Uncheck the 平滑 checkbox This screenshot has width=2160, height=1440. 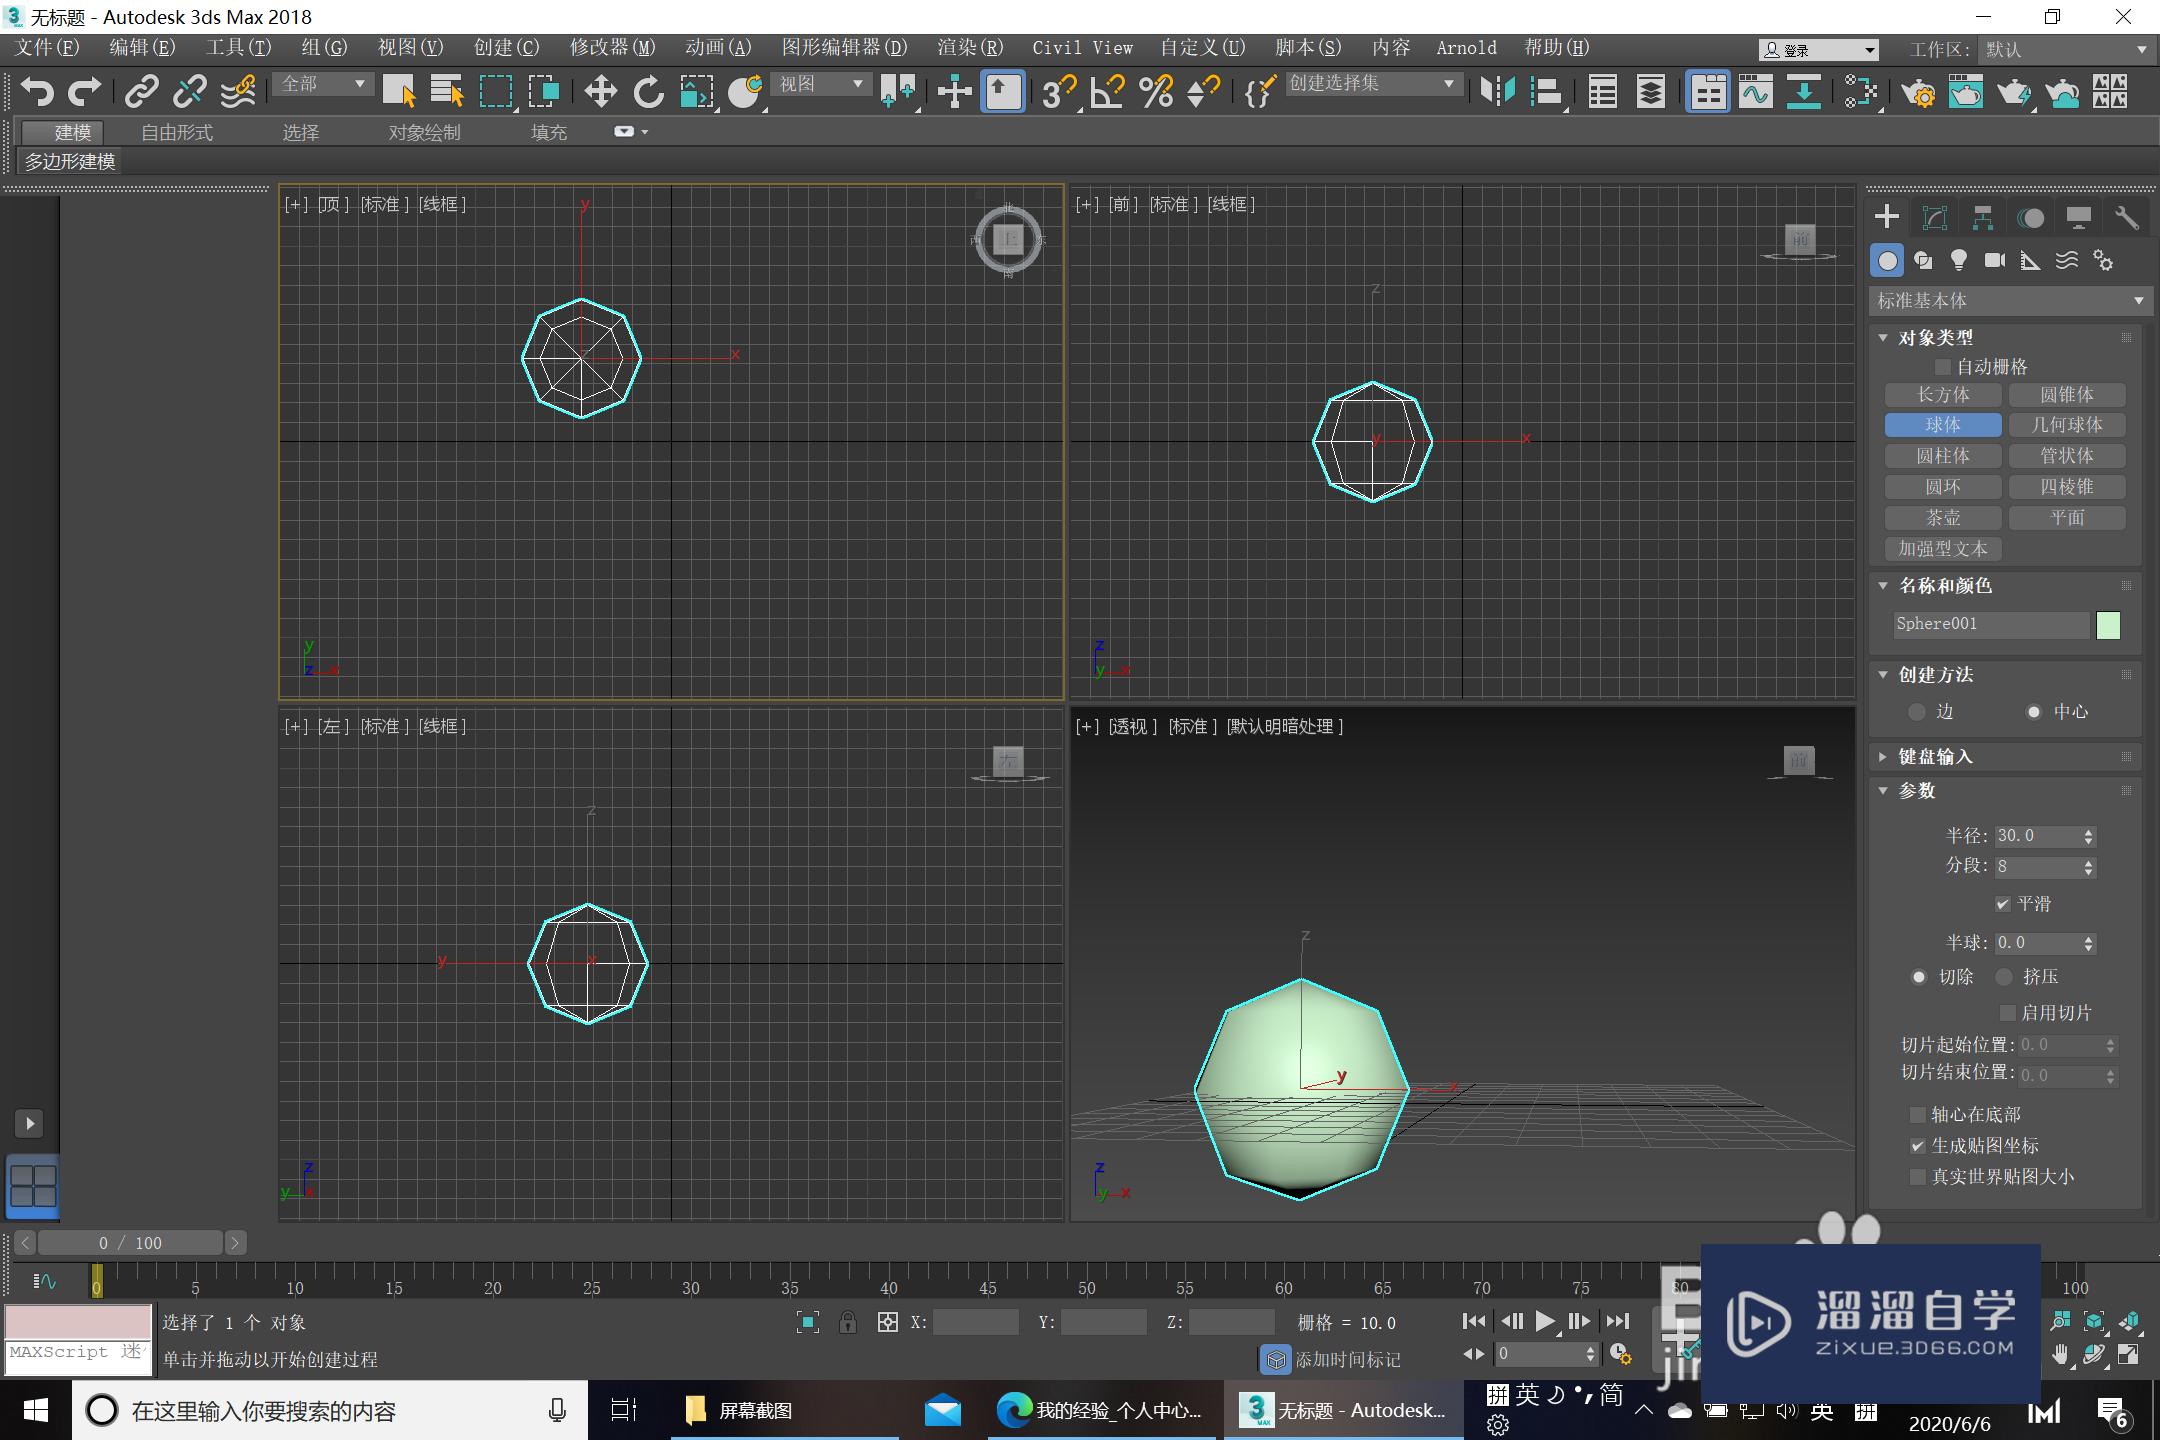[2002, 904]
